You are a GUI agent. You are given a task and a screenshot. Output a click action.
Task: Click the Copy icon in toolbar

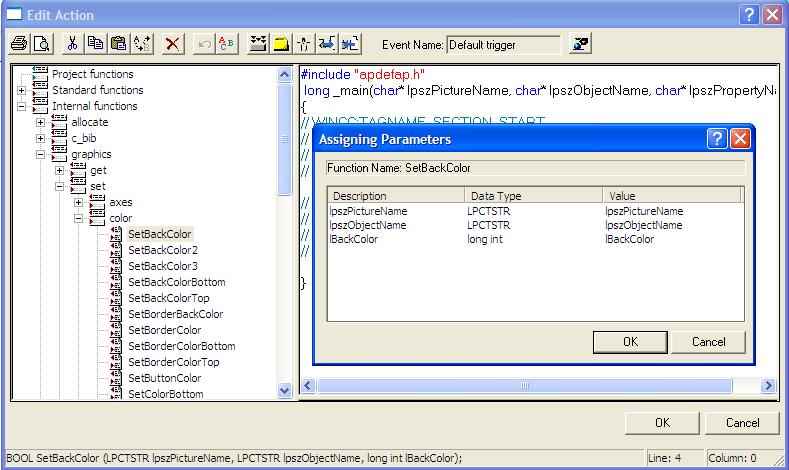pyautogui.click(x=95, y=44)
